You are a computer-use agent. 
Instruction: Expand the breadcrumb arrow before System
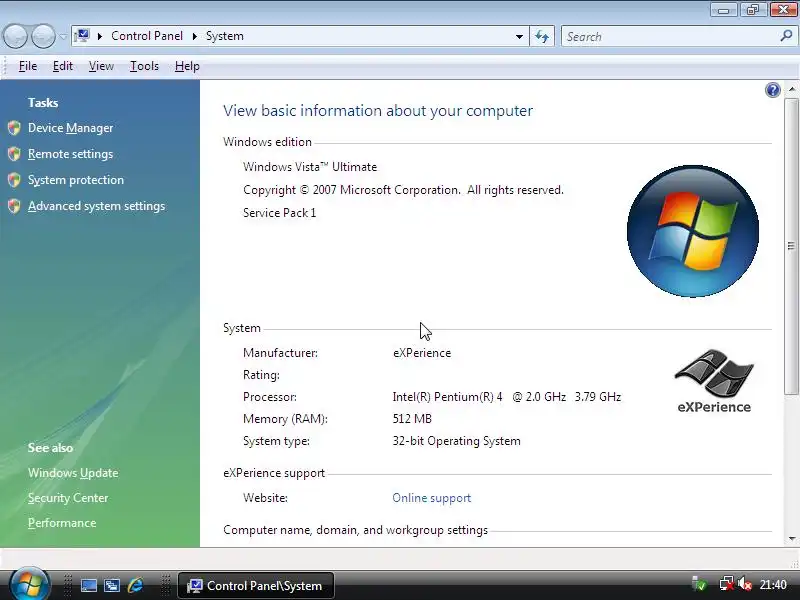[194, 36]
